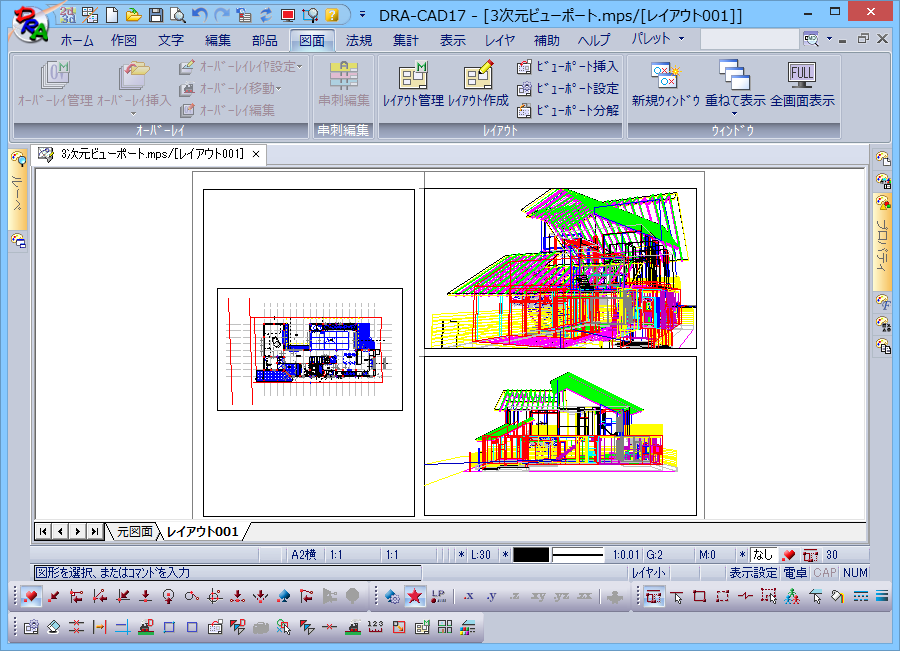
Task: Click the ribbon search input field
Action: [749, 39]
